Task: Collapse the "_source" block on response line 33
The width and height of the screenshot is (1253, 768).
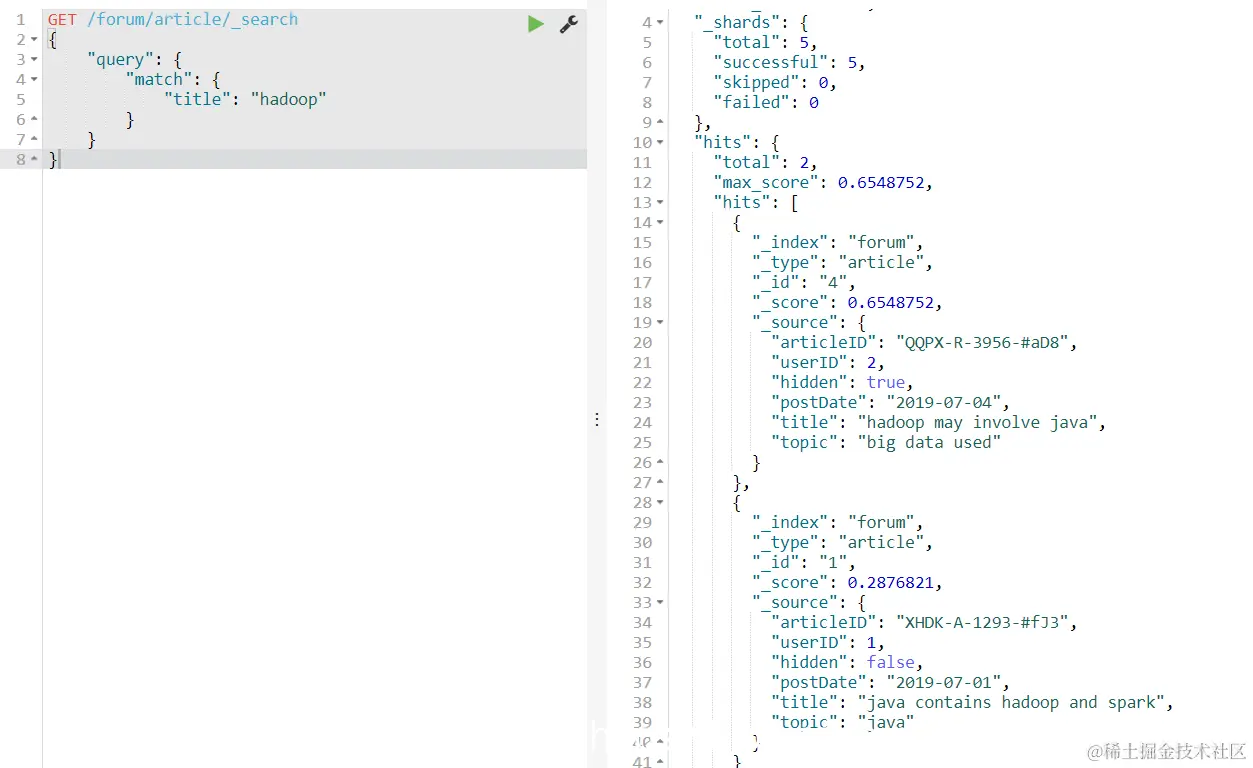Action: [660, 602]
